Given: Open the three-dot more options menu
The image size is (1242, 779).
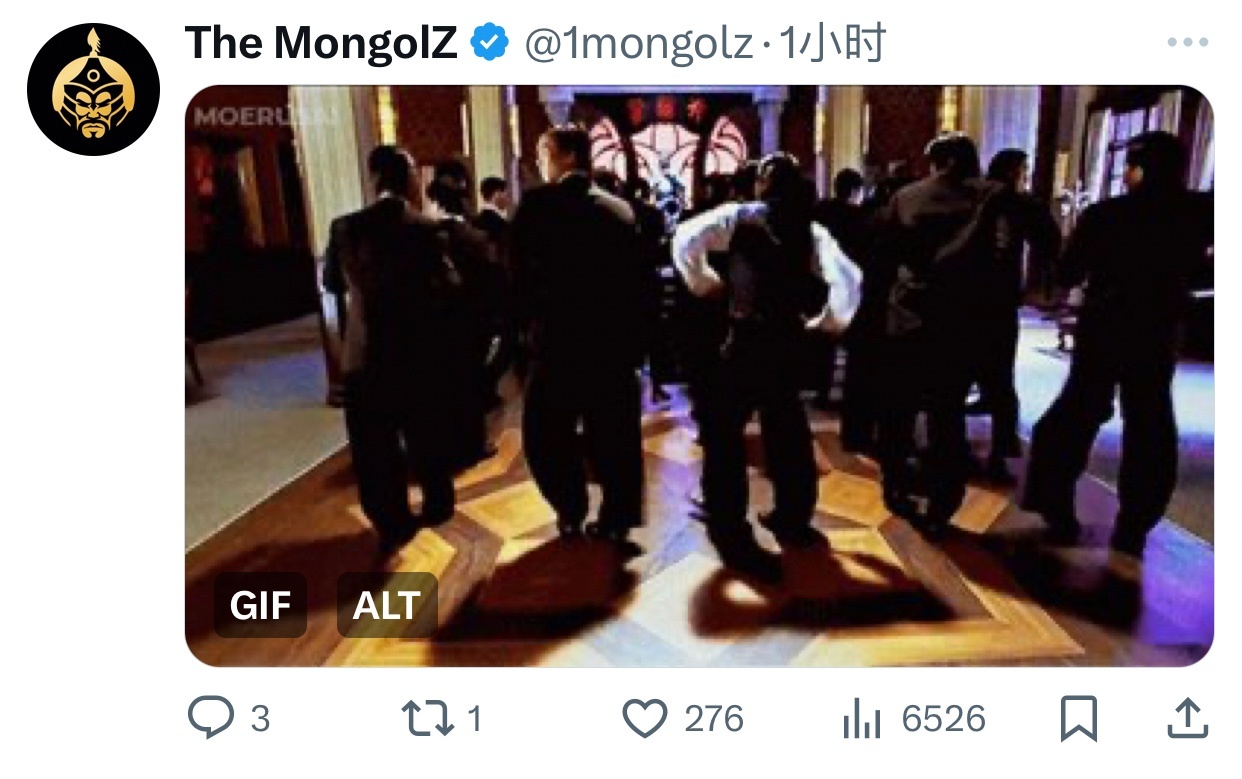Looking at the screenshot, I should (1188, 43).
